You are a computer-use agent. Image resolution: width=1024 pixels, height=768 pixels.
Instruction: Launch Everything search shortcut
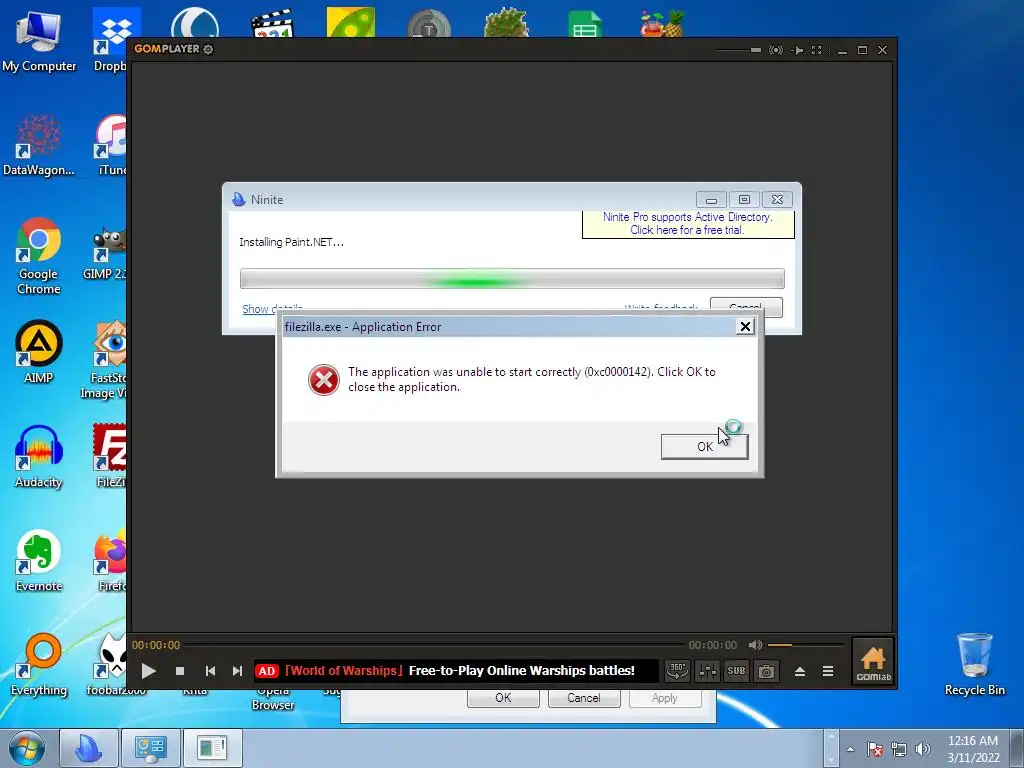tap(39, 665)
